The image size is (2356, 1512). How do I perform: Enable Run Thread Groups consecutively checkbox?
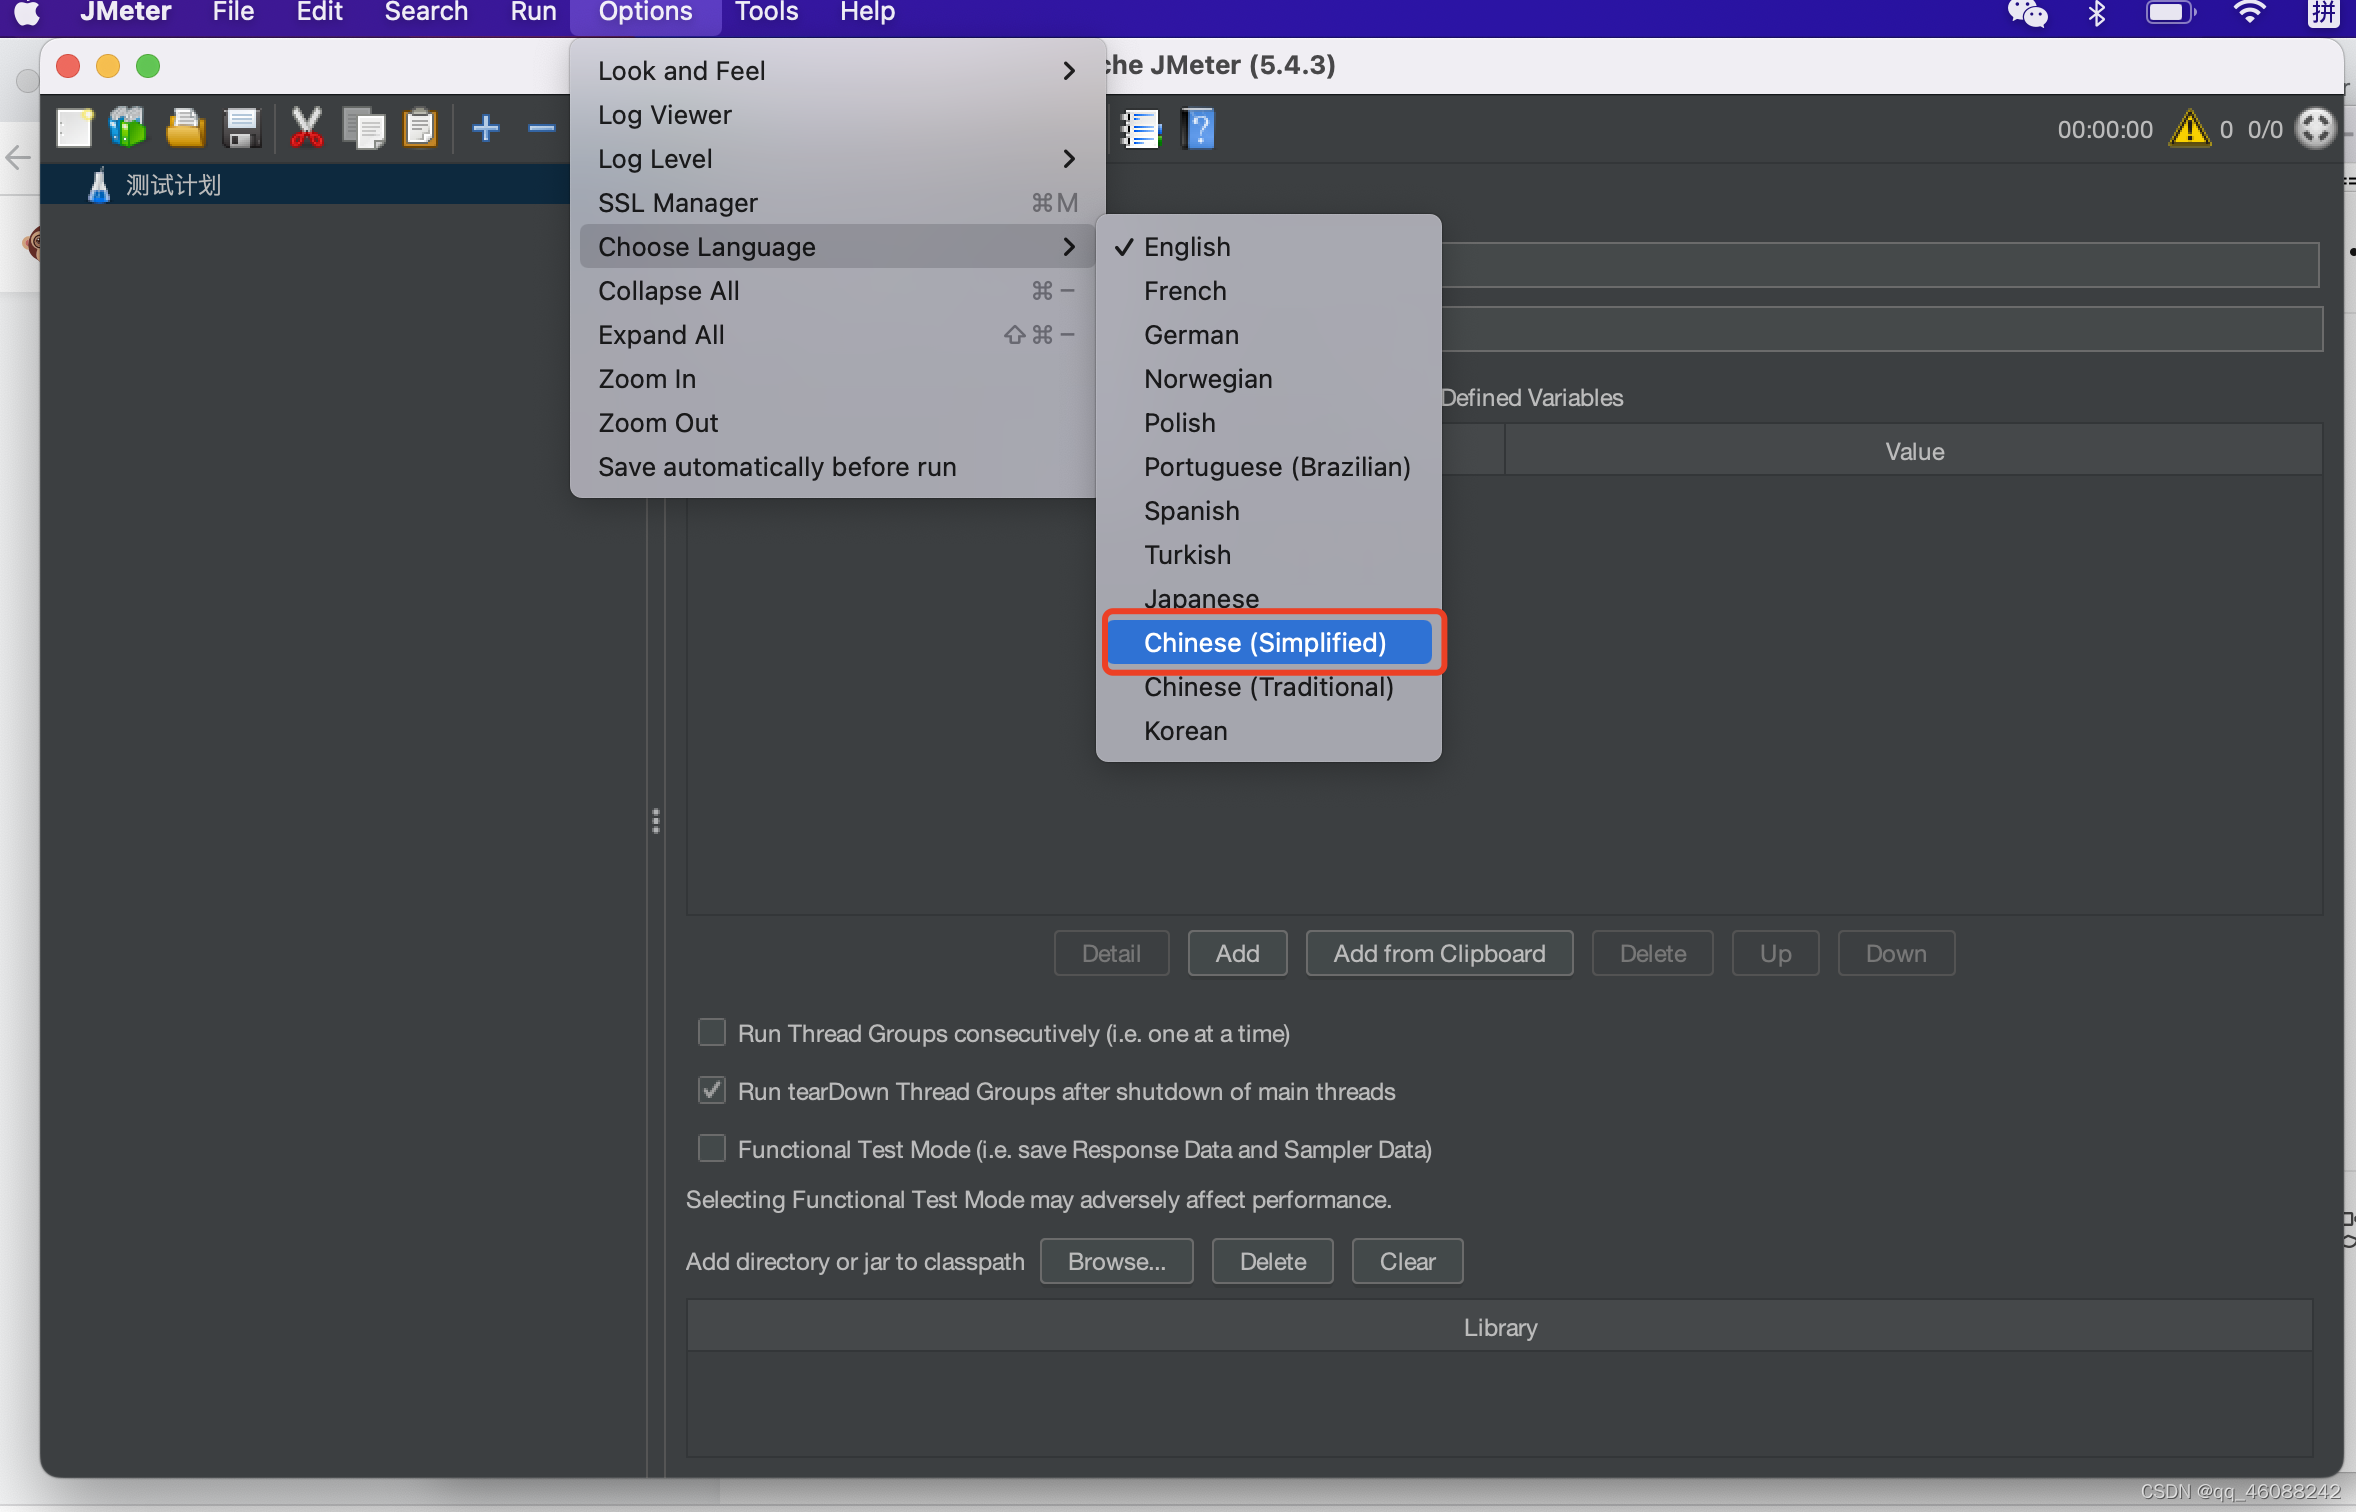[x=712, y=1032]
